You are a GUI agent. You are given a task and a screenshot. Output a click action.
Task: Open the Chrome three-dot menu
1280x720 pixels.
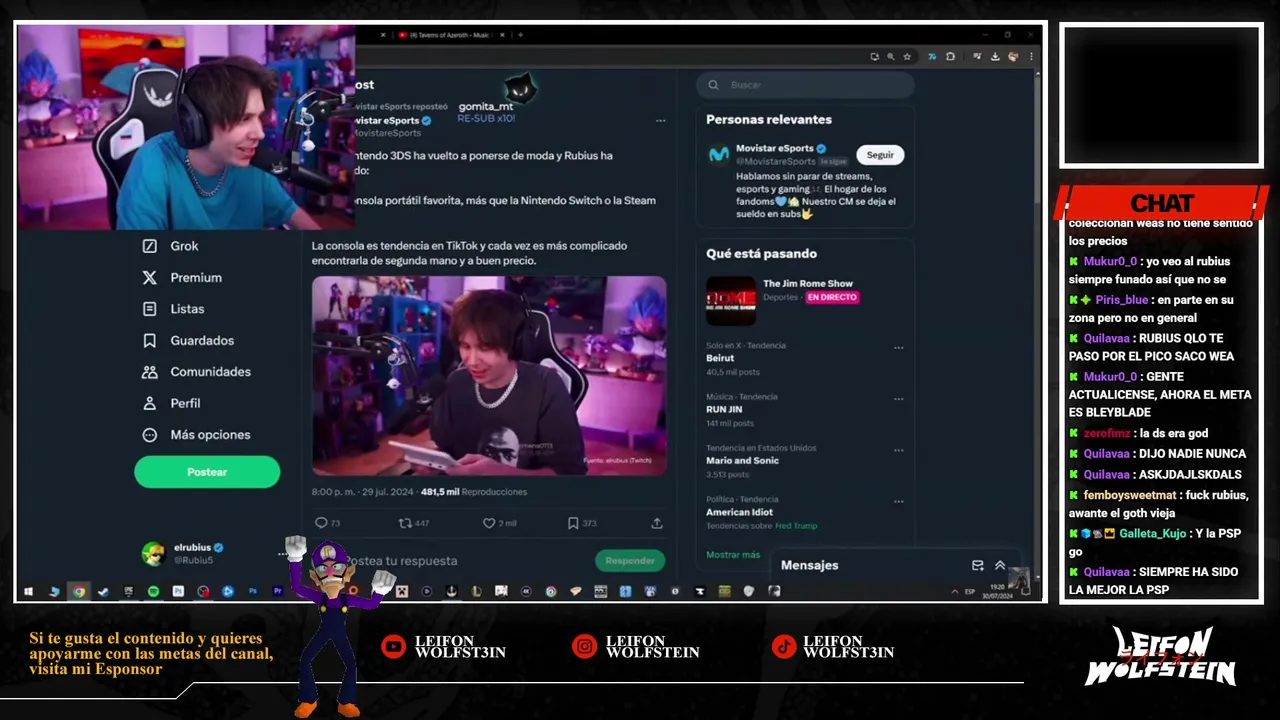click(x=1031, y=57)
